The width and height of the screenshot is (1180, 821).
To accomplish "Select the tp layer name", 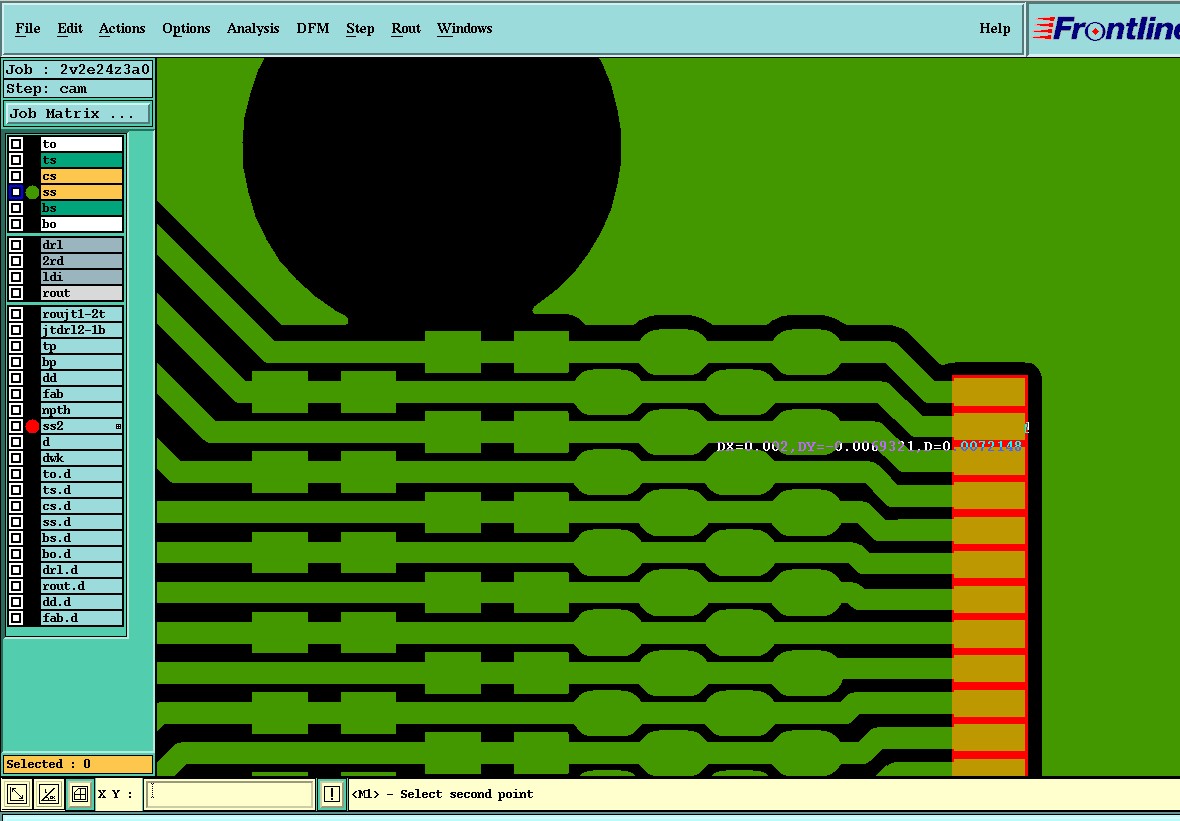I will pos(81,346).
